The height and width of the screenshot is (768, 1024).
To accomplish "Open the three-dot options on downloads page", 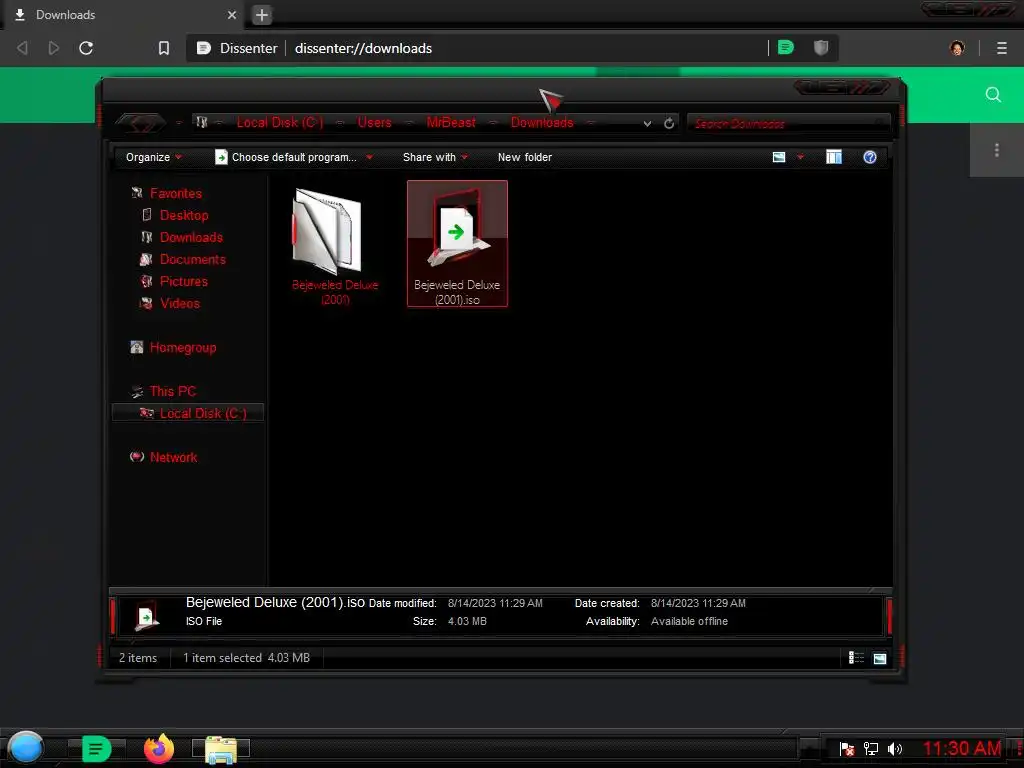I will click(997, 150).
